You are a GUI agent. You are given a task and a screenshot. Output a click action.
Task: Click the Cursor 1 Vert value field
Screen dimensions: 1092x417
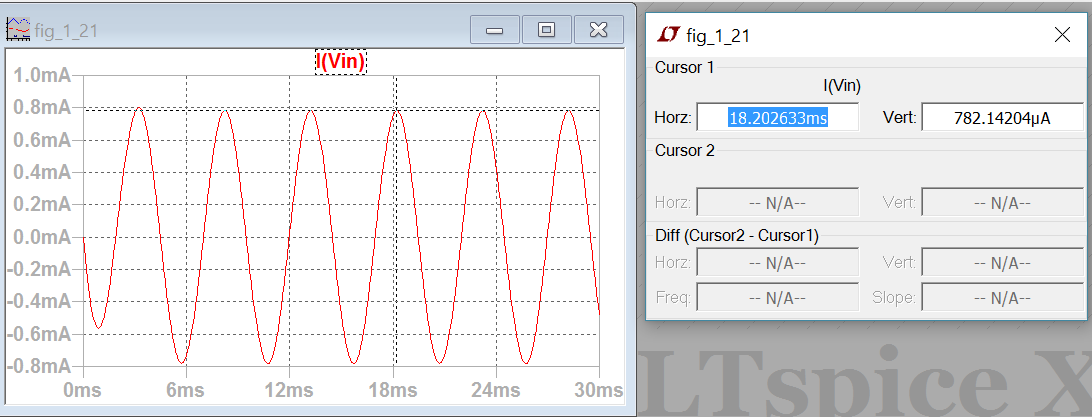tap(1001, 117)
